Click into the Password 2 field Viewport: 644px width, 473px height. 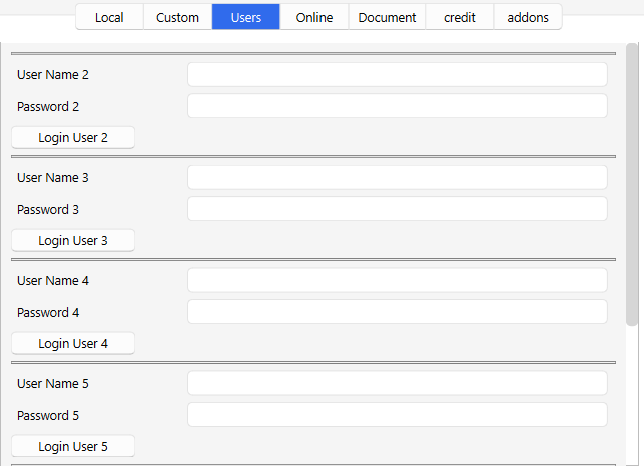(x=397, y=107)
